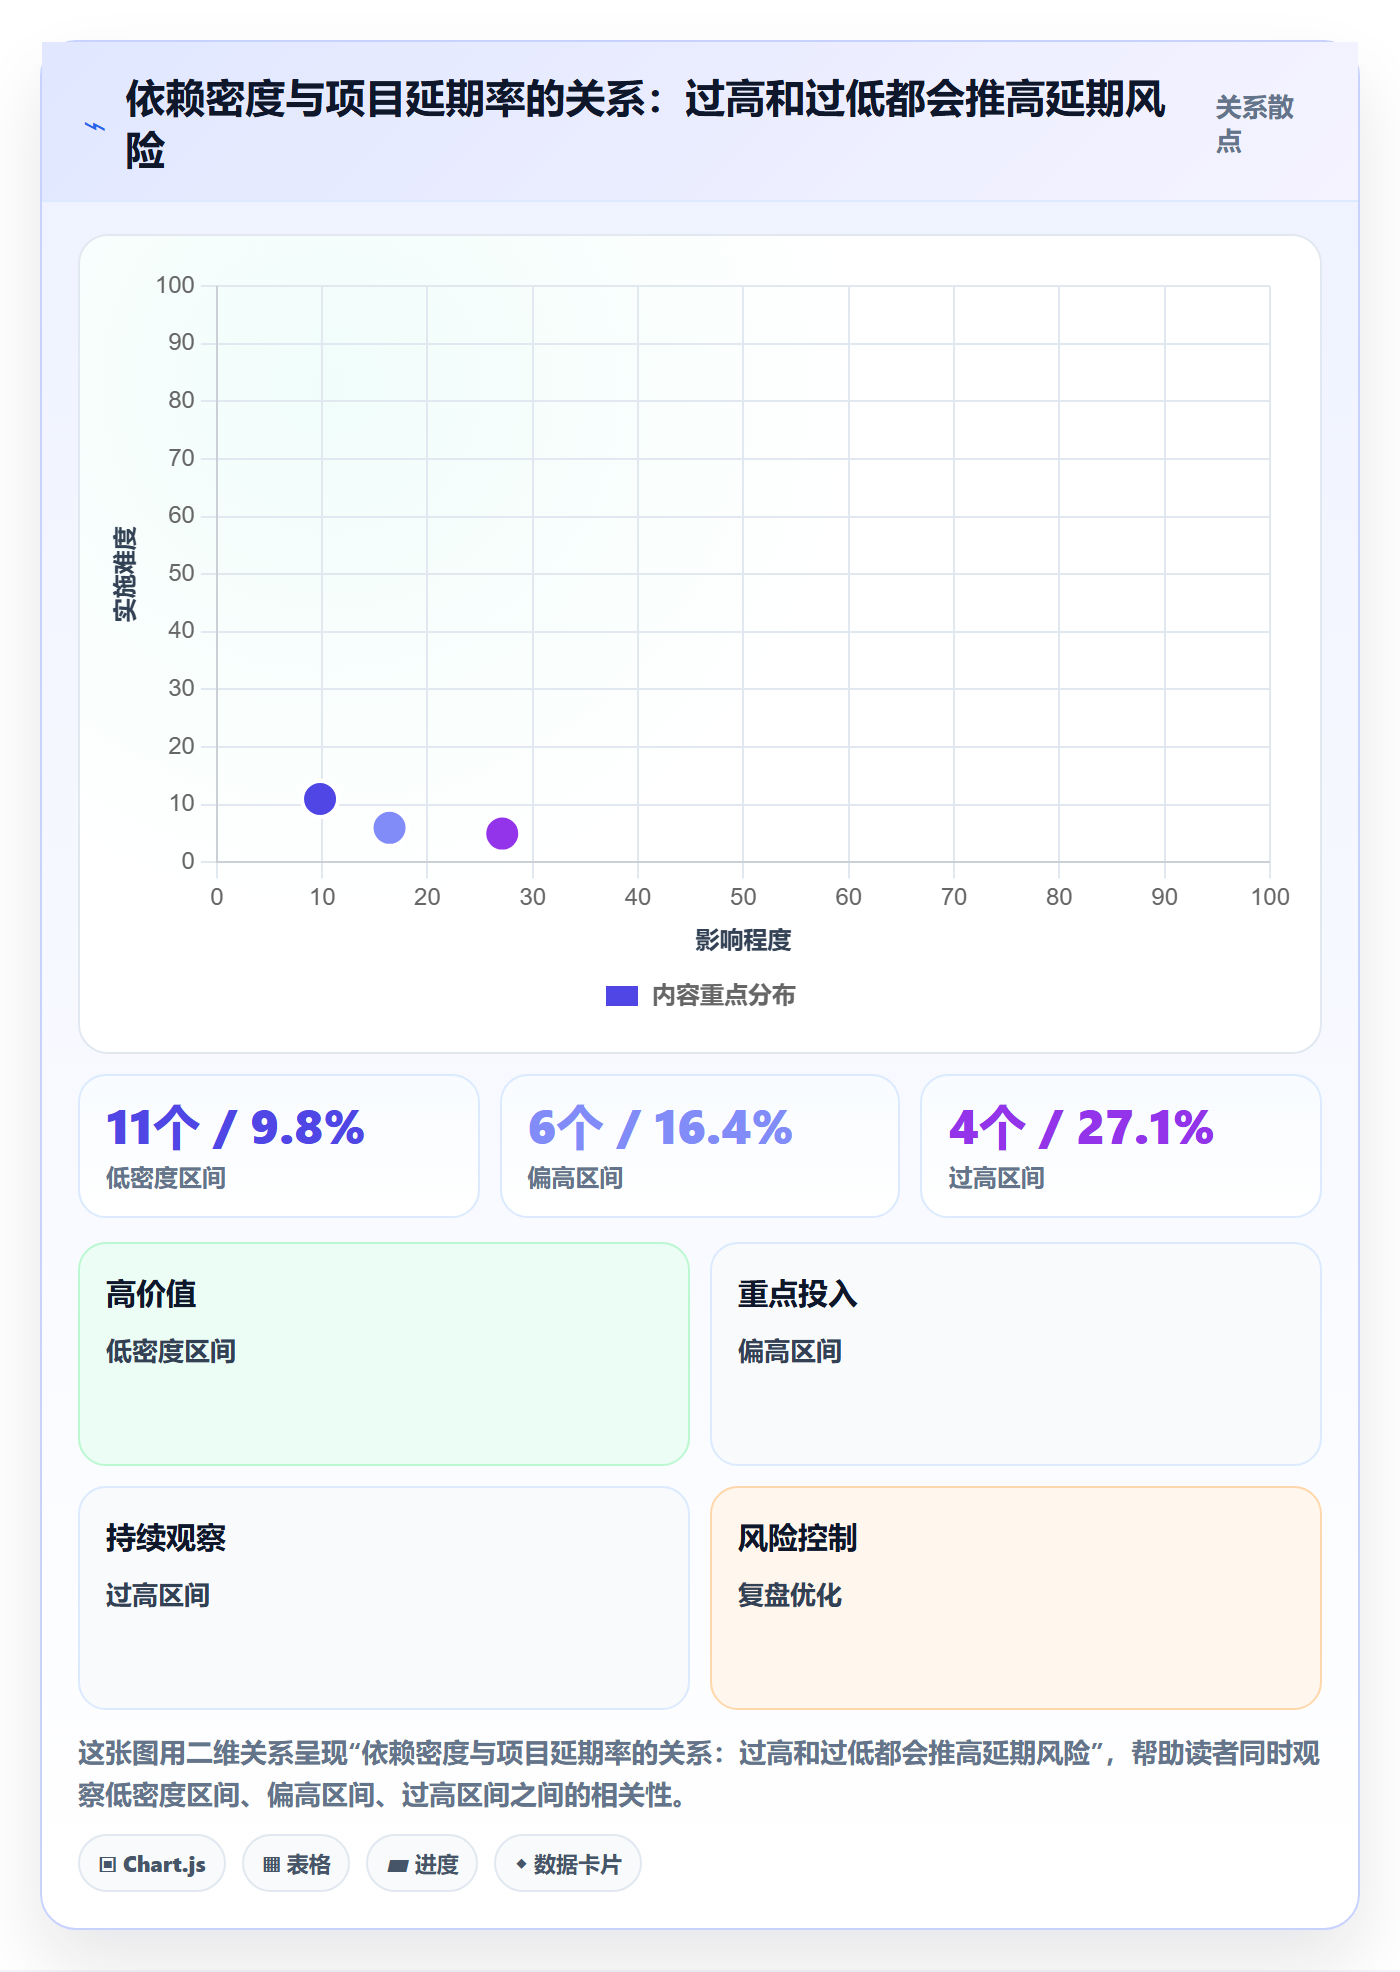Viewport: 1400px width, 1972px height.
Task: Click the chart title starting with 依赖密度
Action: (x=645, y=126)
